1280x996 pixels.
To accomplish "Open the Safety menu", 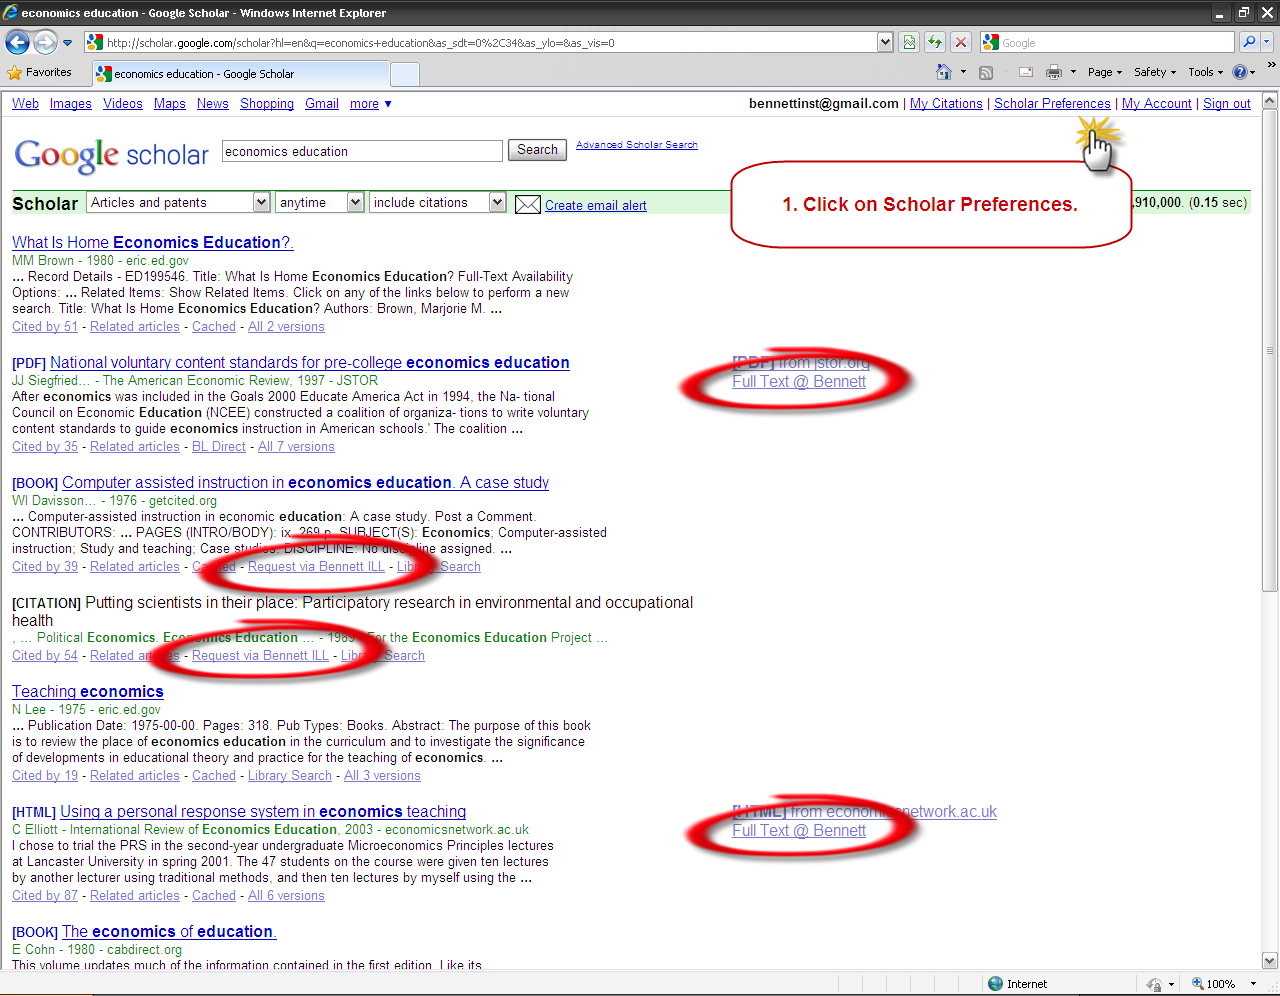I will (1155, 72).
